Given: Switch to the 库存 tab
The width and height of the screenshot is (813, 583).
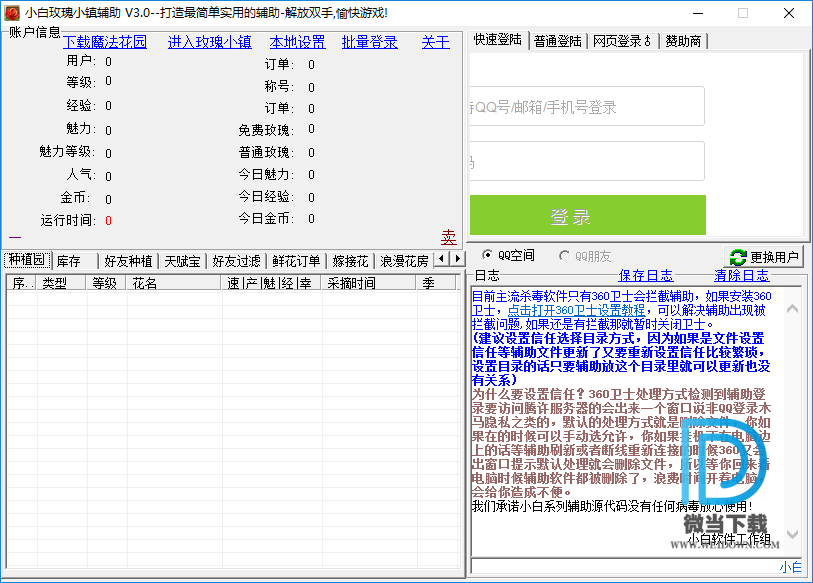Looking at the screenshot, I should (x=75, y=261).
